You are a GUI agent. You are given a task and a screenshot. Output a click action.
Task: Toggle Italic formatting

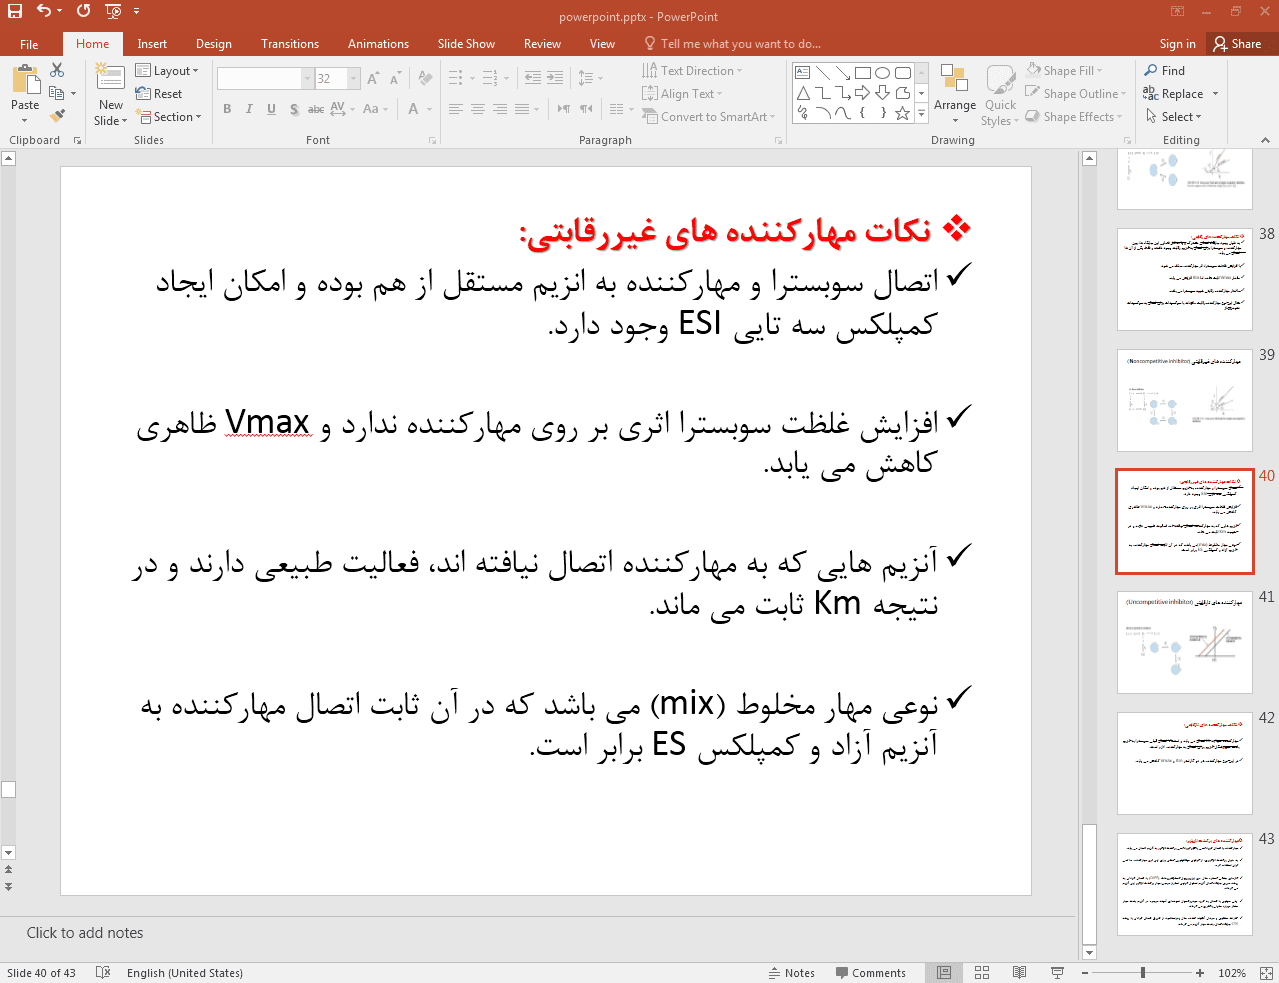point(249,109)
